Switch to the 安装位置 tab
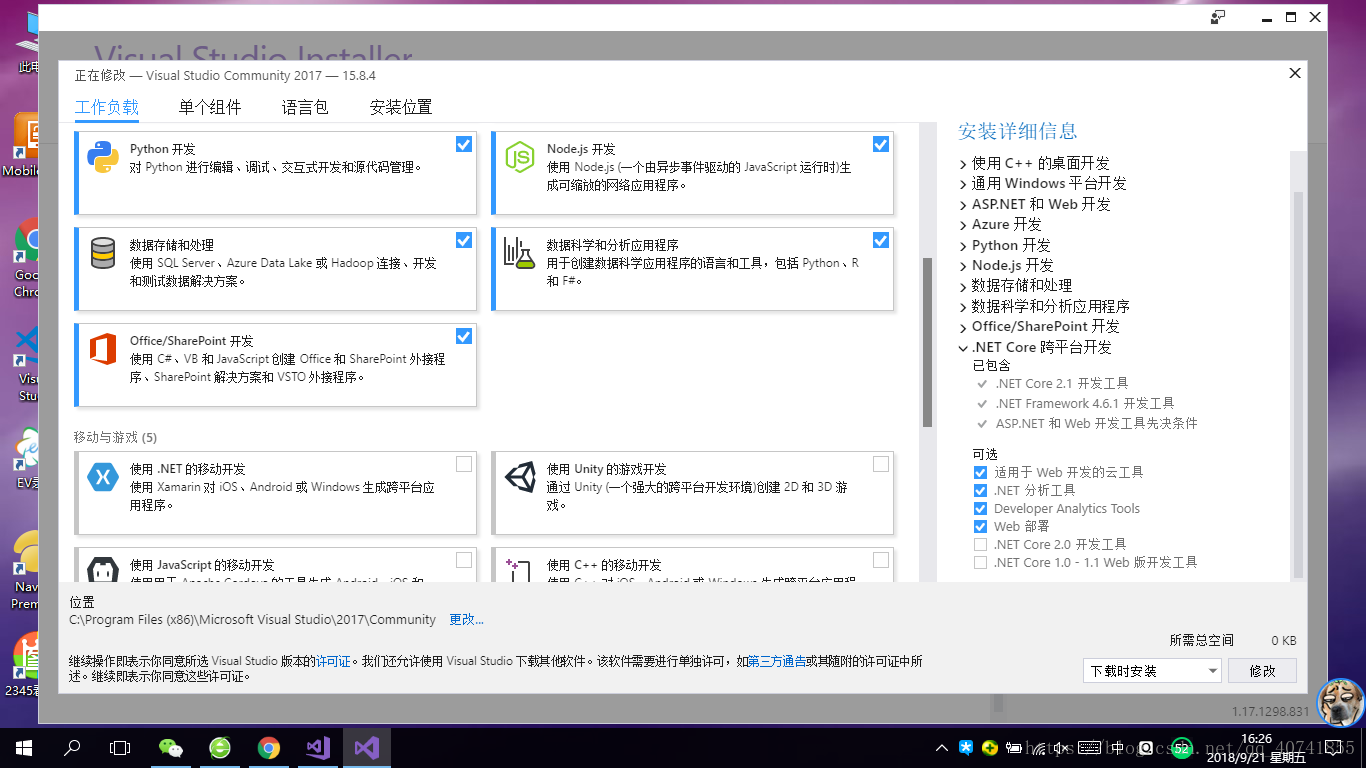The width and height of the screenshot is (1366, 768). 401,108
